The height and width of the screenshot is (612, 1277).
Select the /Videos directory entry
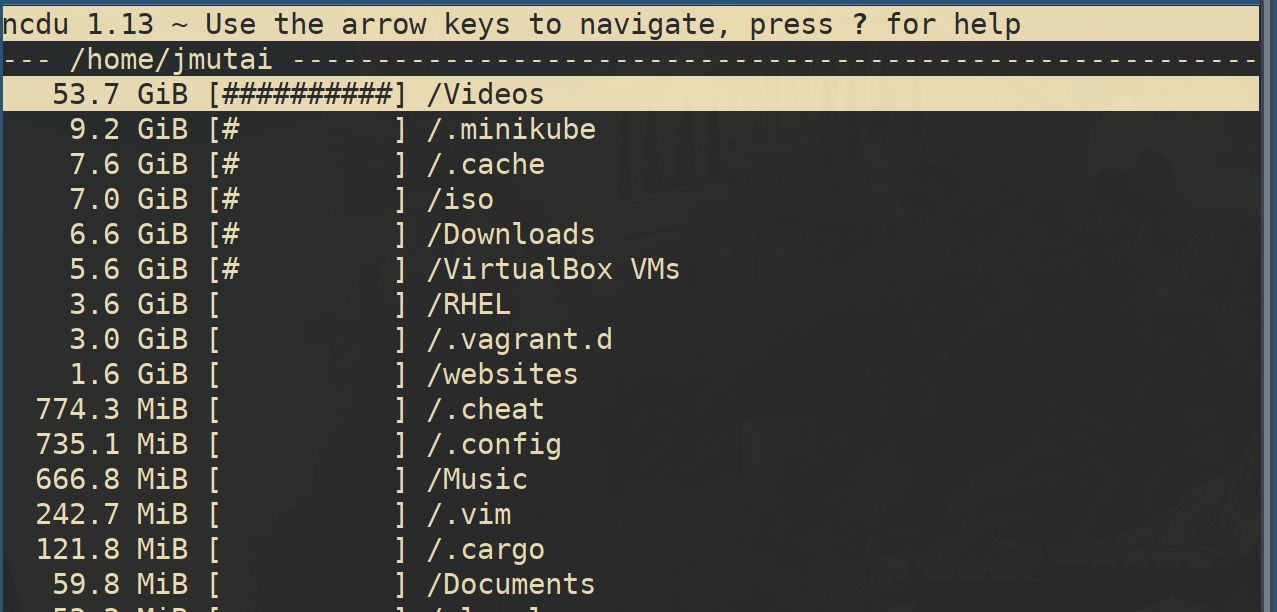(x=485, y=94)
